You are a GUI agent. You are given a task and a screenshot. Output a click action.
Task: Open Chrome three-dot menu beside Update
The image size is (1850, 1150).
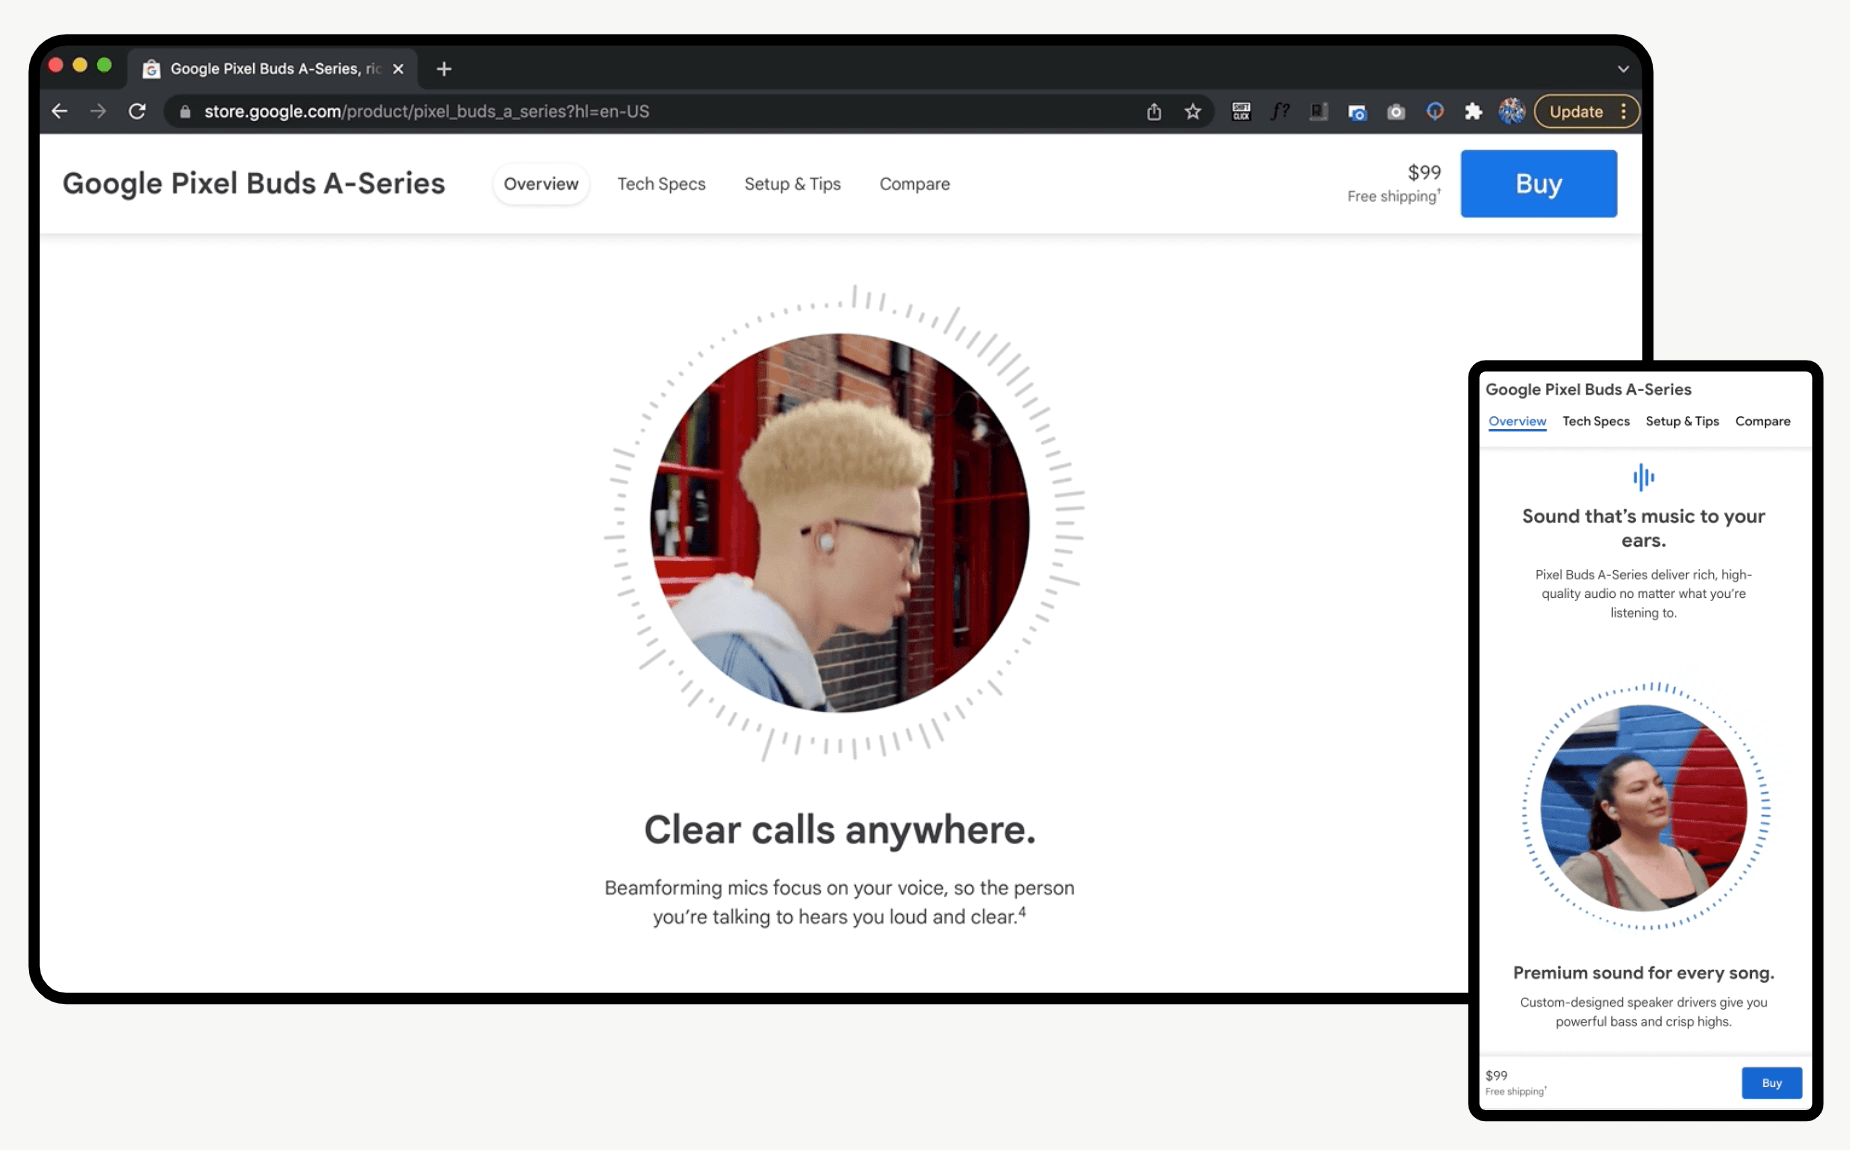click(x=1624, y=111)
